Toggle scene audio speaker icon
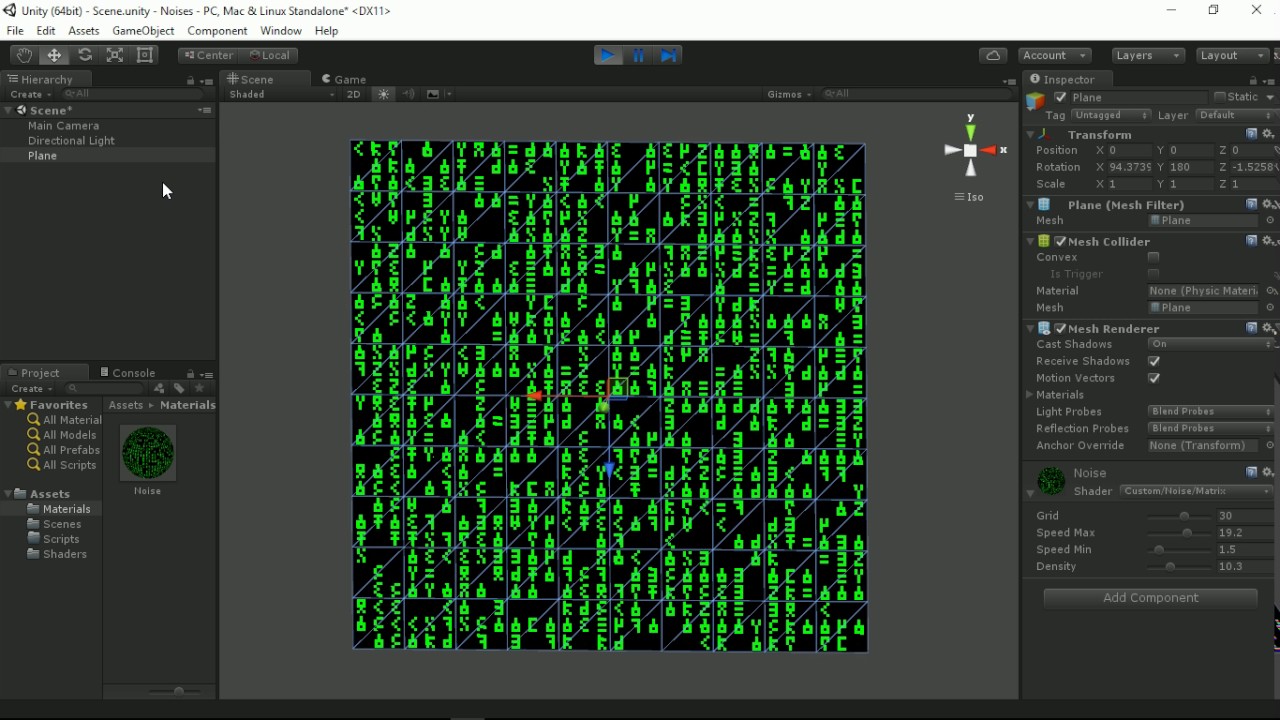This screenshot has height=720, width=1280. pyautogui.click(x=409, y=94)
